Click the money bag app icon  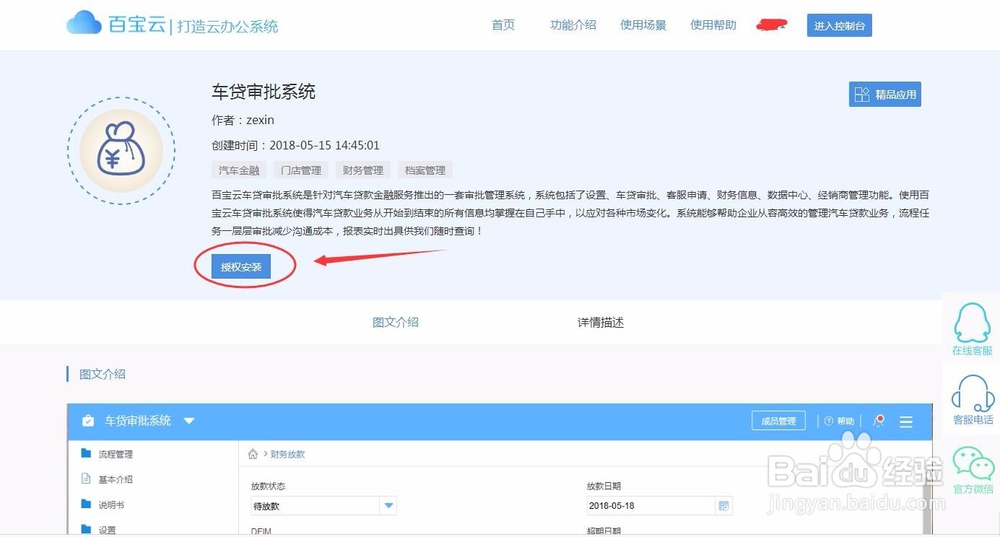(121, 151)
